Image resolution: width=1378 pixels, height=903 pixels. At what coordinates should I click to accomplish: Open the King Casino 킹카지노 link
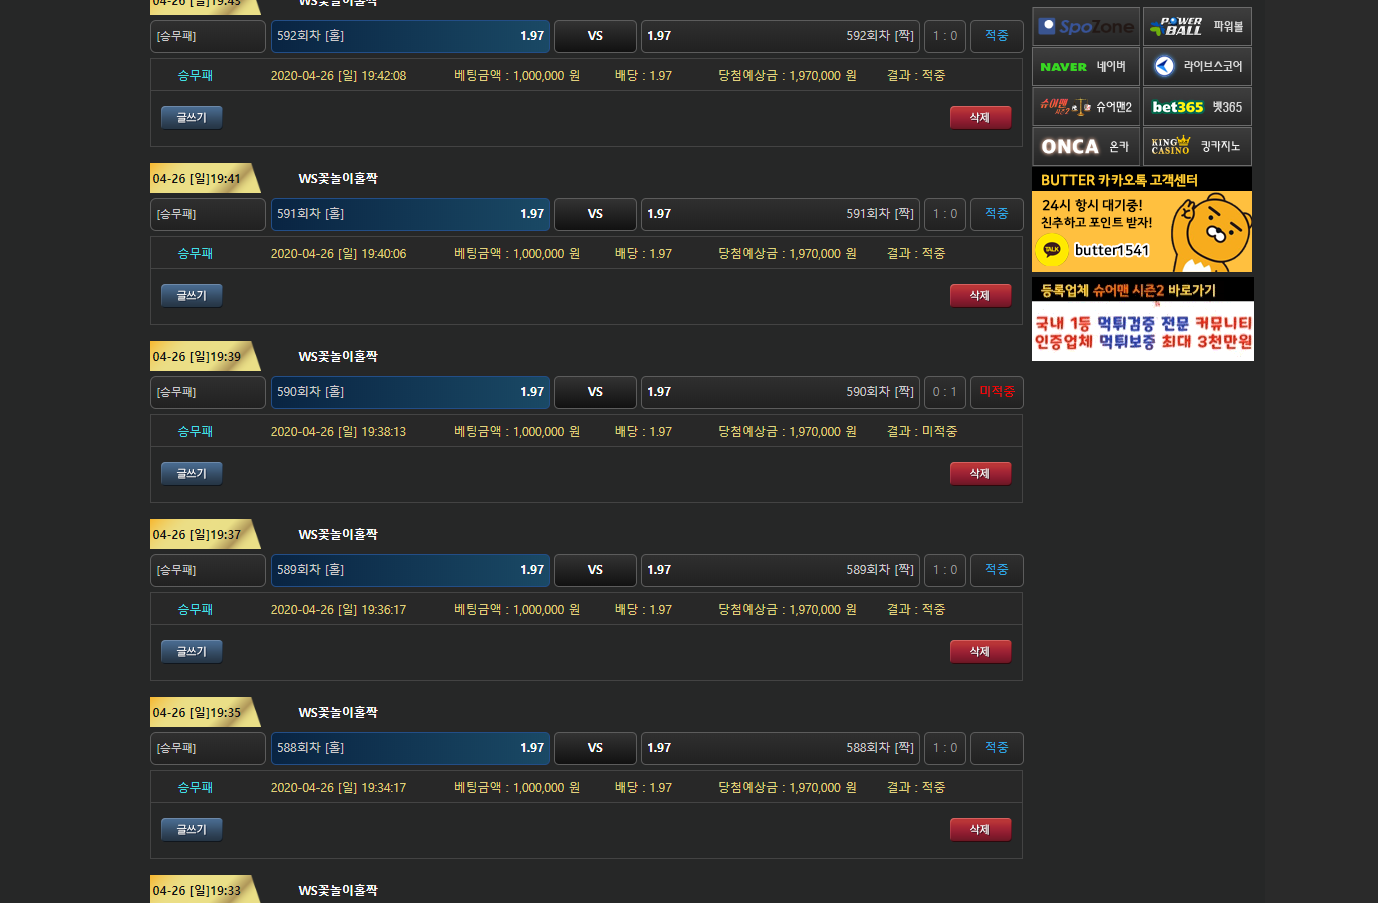pos(1197,147)
